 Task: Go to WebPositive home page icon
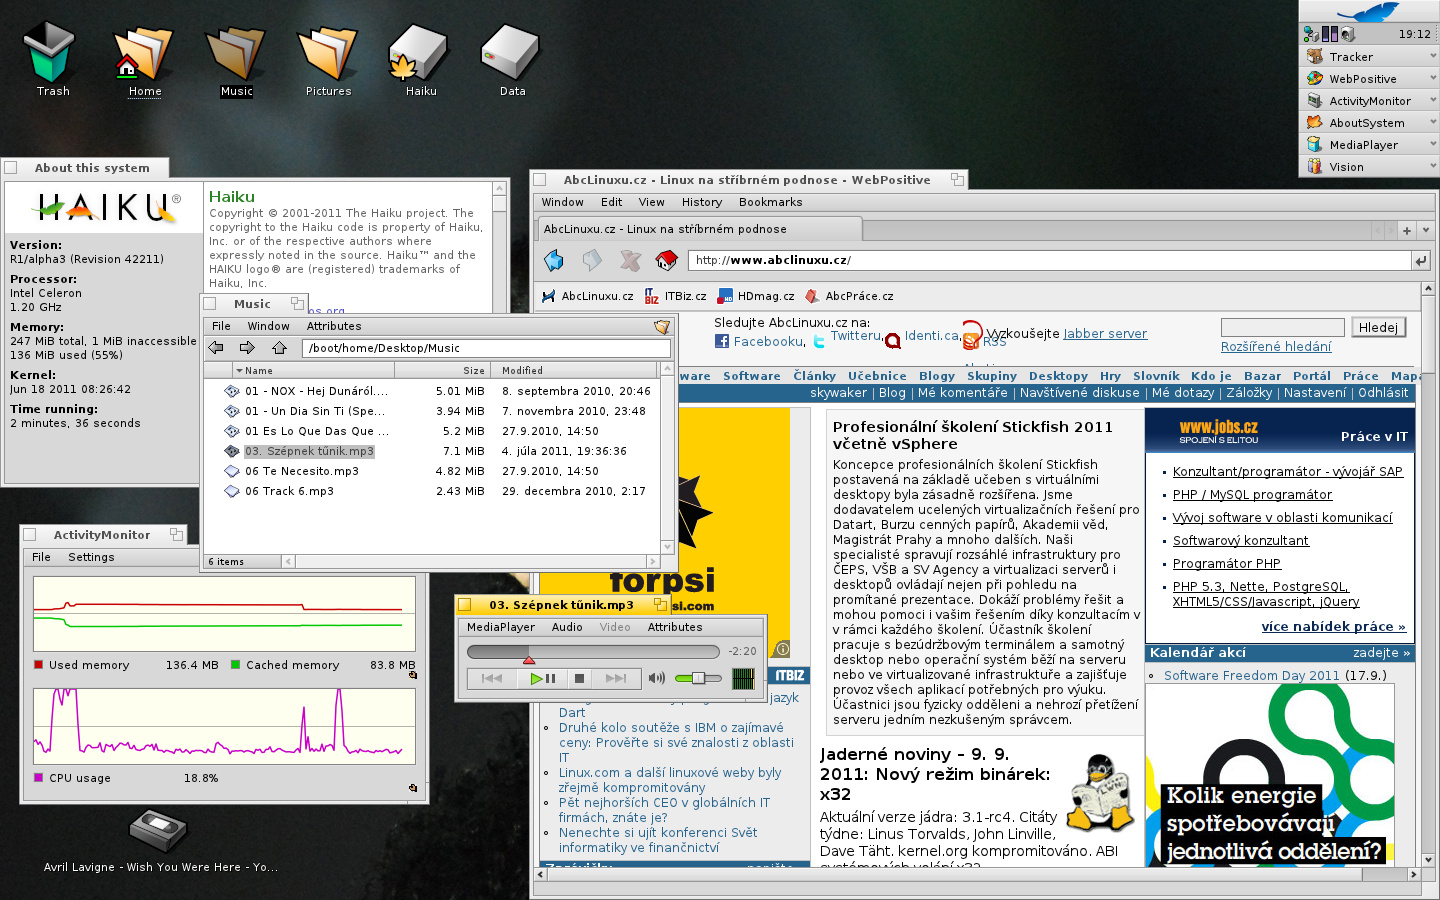tap(667, 260)
